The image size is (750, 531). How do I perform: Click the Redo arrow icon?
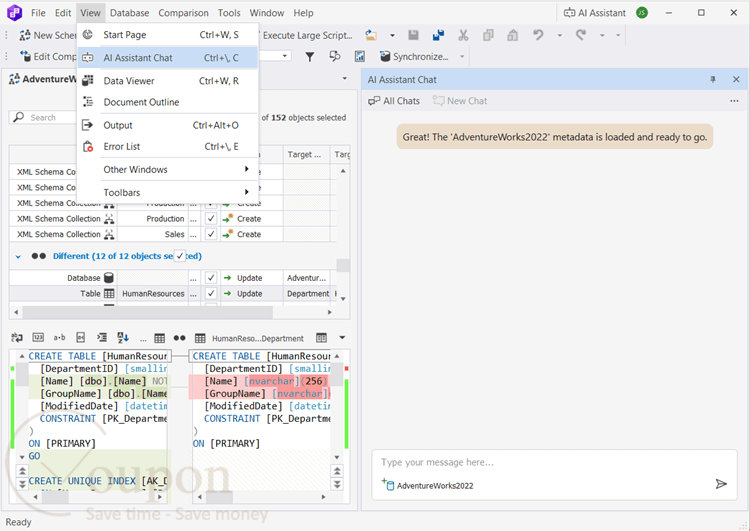[581, 35]
